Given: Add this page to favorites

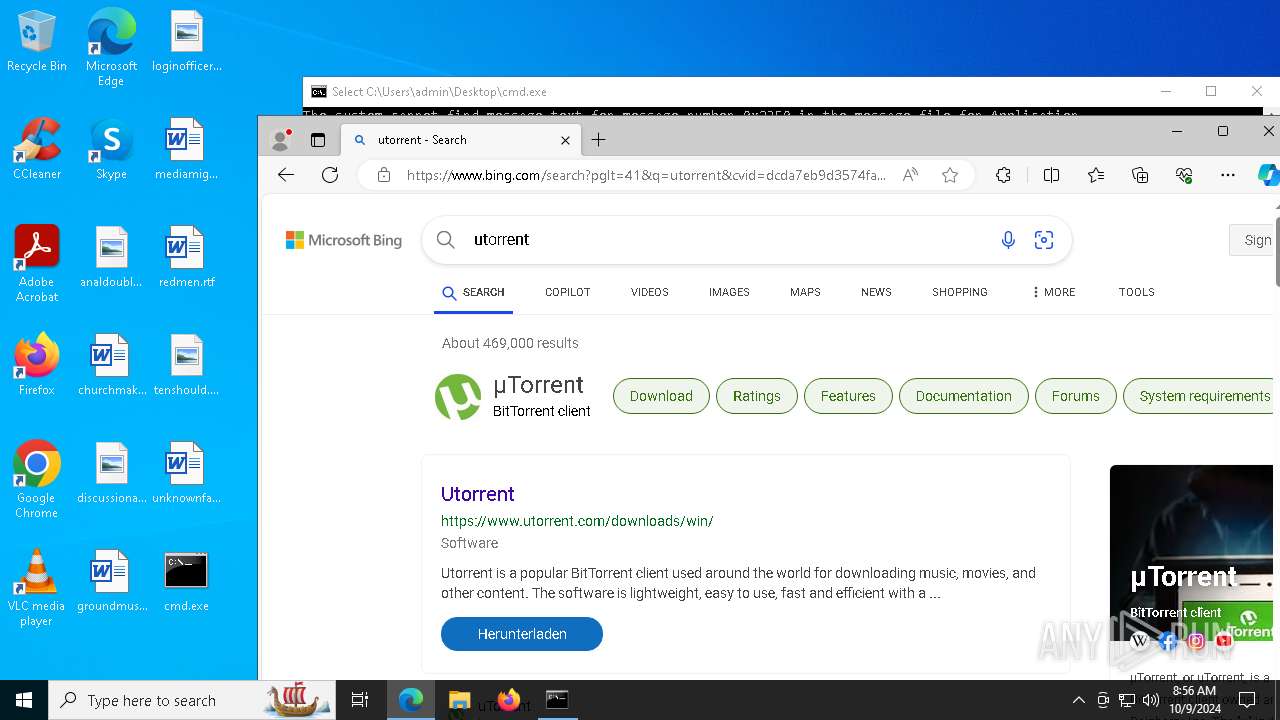Looking at the screenshot, I should point(950,175).
